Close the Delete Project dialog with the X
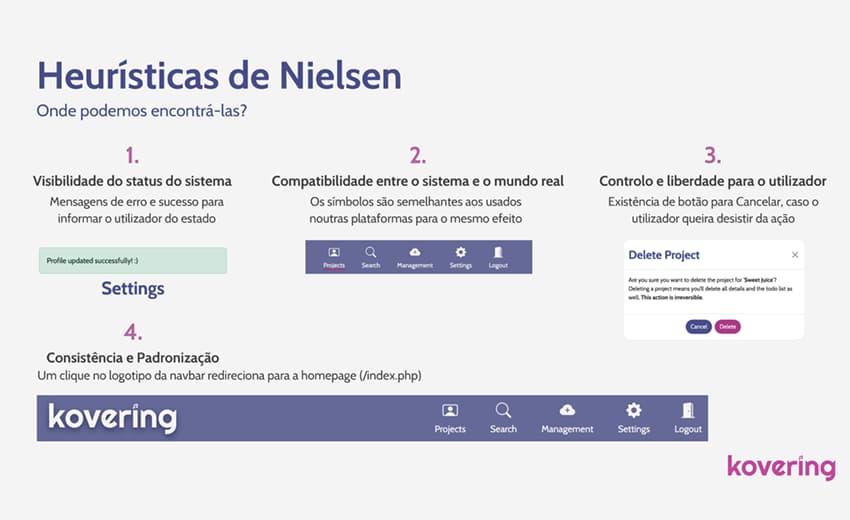The image size is (850, 520). point(795,255)
